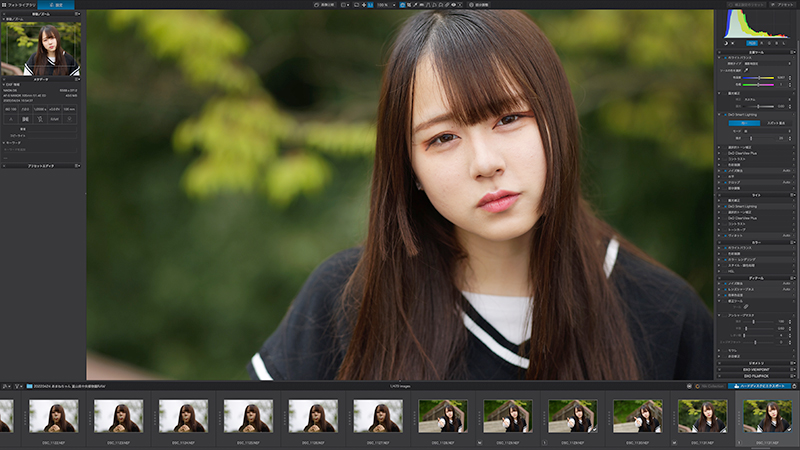Select the Spot Weighted button in Smart Lighting

(776, 123)
